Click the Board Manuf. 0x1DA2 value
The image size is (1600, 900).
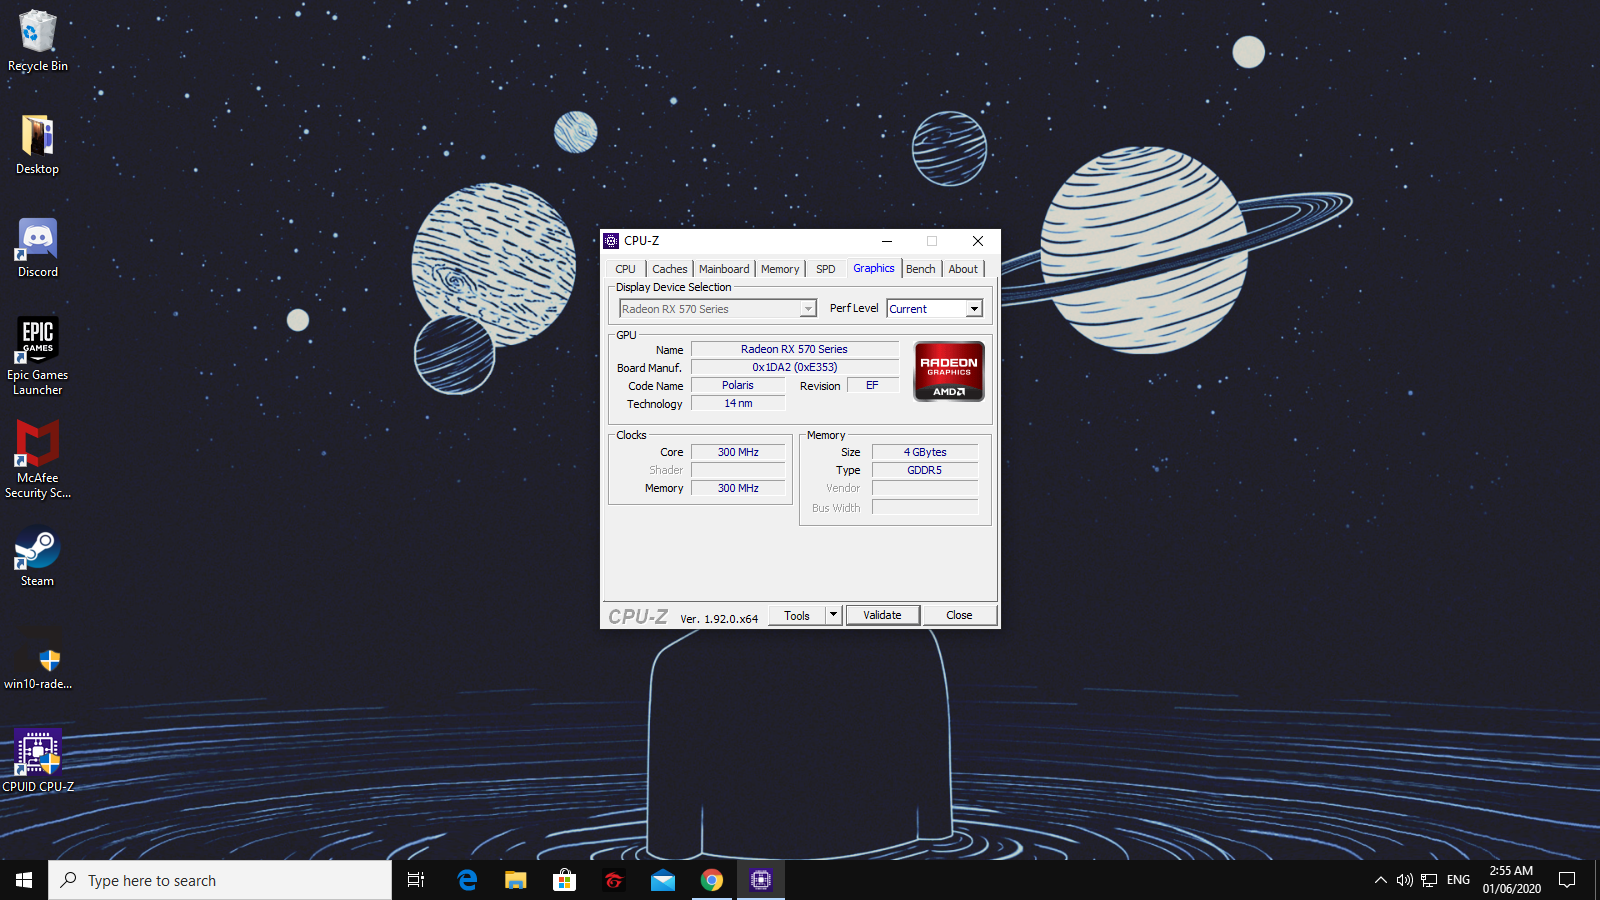click(x=795, y=367)
